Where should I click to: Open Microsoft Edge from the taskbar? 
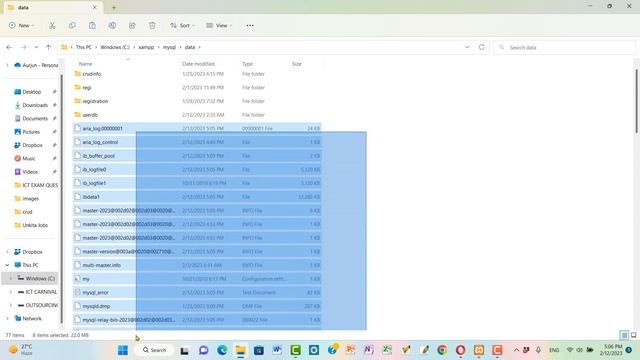click(222, 350)
